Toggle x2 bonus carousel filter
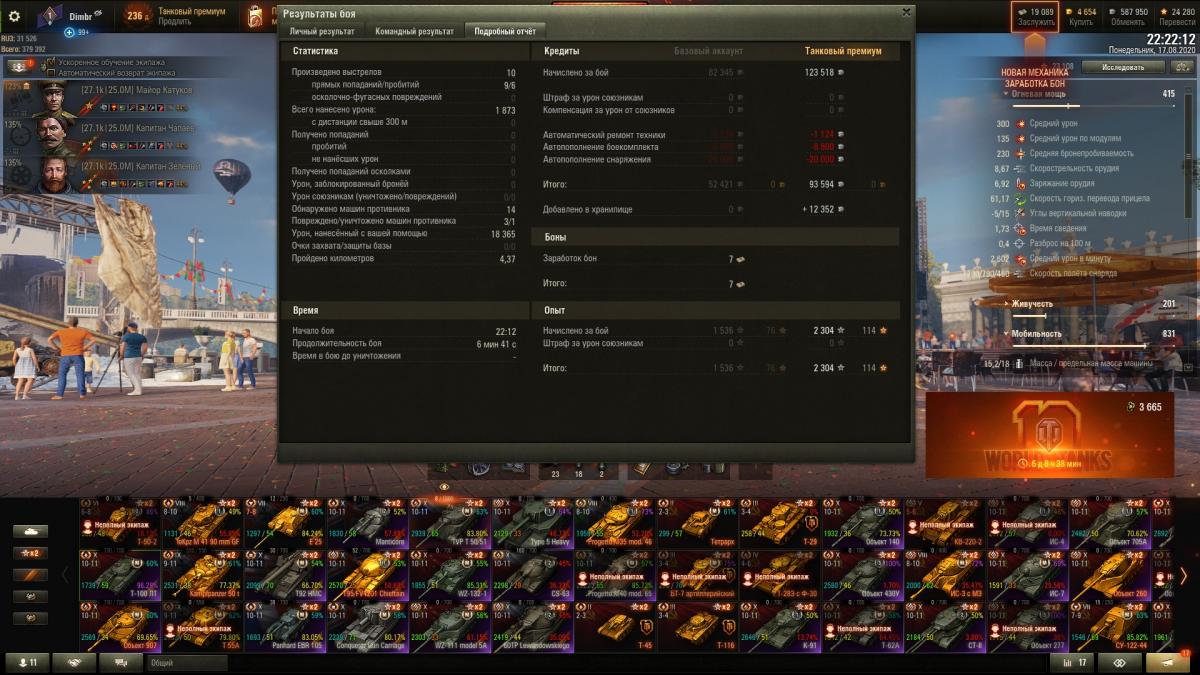 coord(30,553)
